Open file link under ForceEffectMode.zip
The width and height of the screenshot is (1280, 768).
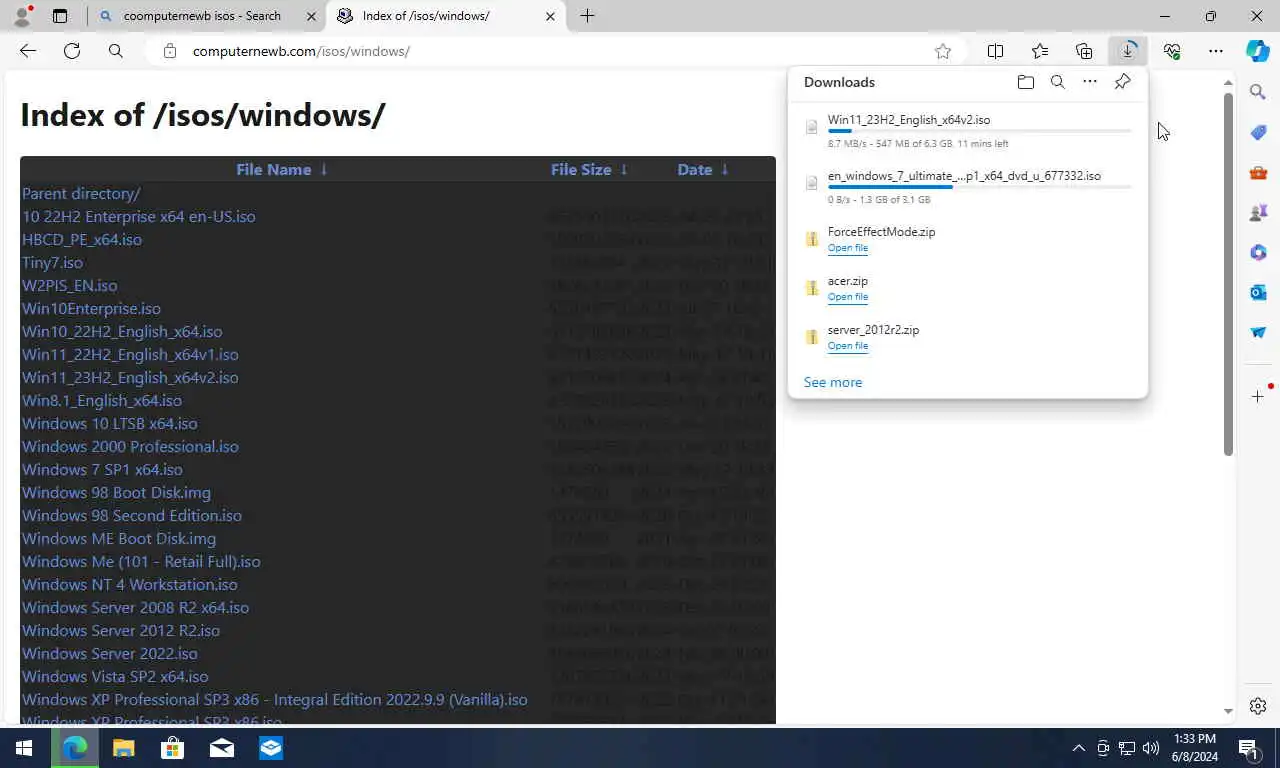pos(848,248)
